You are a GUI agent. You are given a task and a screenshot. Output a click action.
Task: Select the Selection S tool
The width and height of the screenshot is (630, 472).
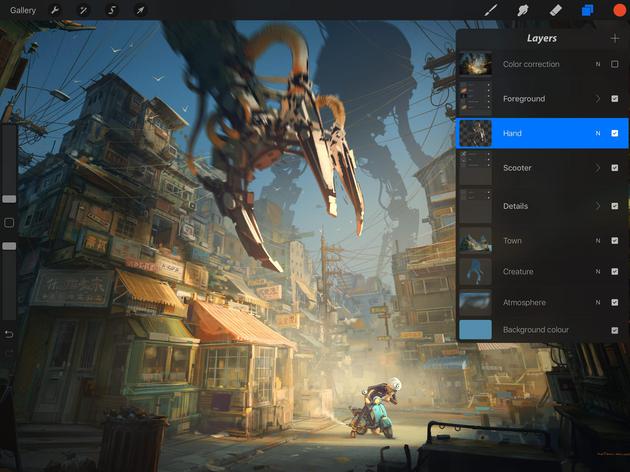pyautogui.click(x=112, y=10)
